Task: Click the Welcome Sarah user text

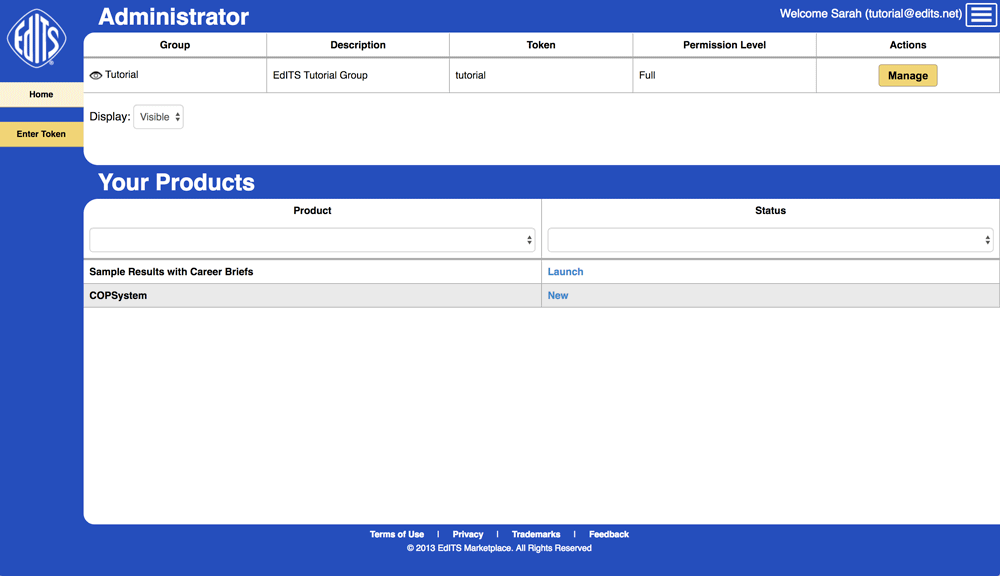Action: (871, 13)
